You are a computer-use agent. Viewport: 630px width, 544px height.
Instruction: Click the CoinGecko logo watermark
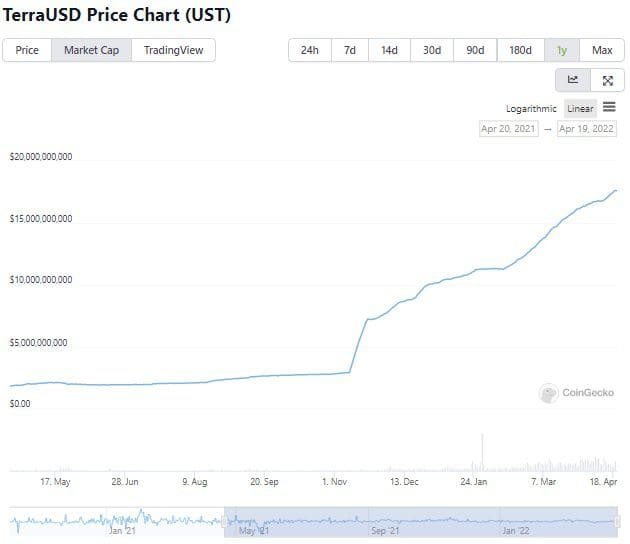[x=576, y=393]
